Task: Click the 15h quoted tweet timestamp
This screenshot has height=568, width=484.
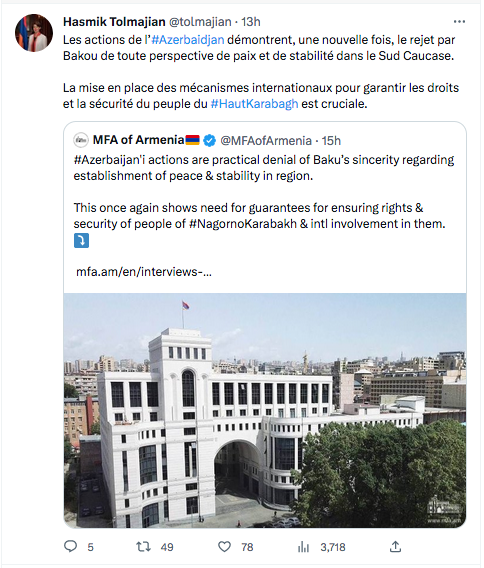Action: tap(331, 140)
